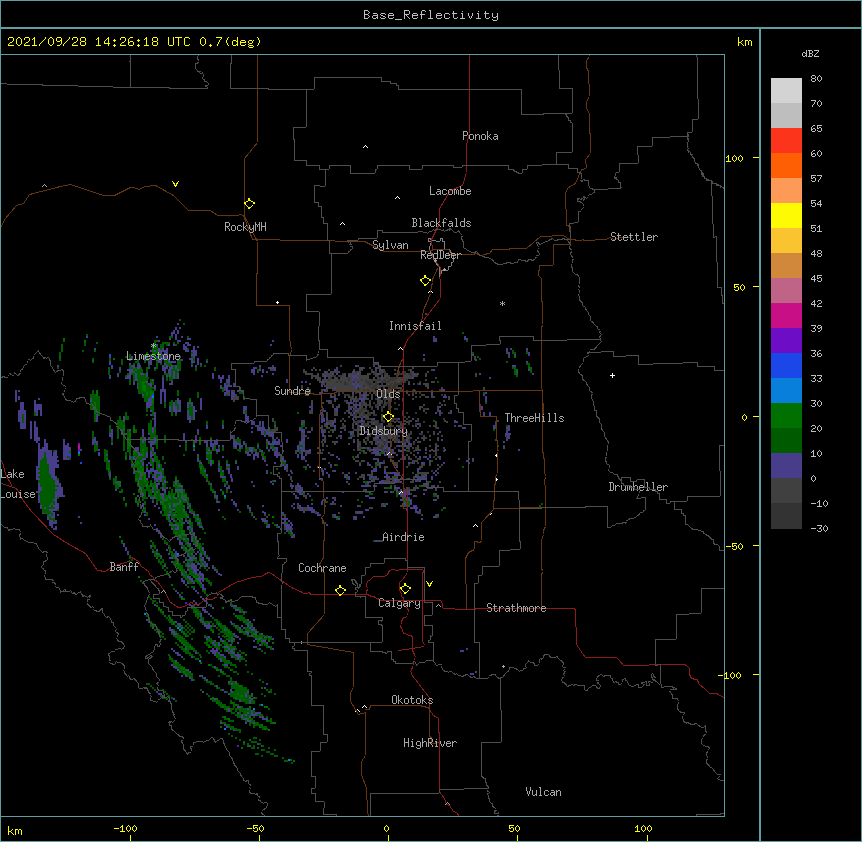Click the Didsbury town label

coord(383,431)
